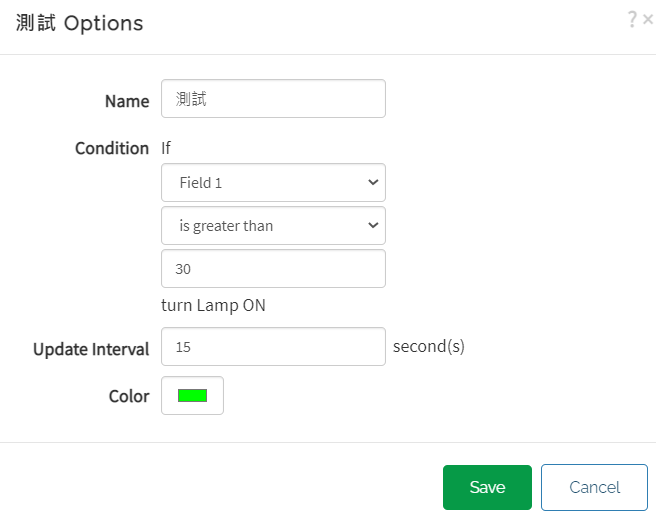
Task: Click the Update Interval label
Action: (91, 349)
